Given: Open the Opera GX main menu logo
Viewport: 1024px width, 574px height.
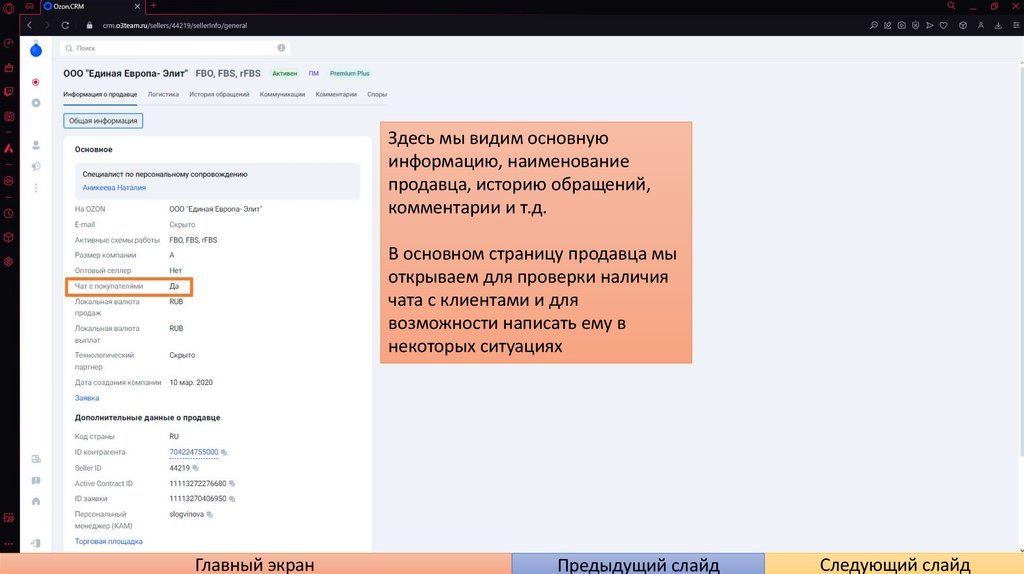Looking at the screenshot, I should pyautogui.click(x=8, y=7).
